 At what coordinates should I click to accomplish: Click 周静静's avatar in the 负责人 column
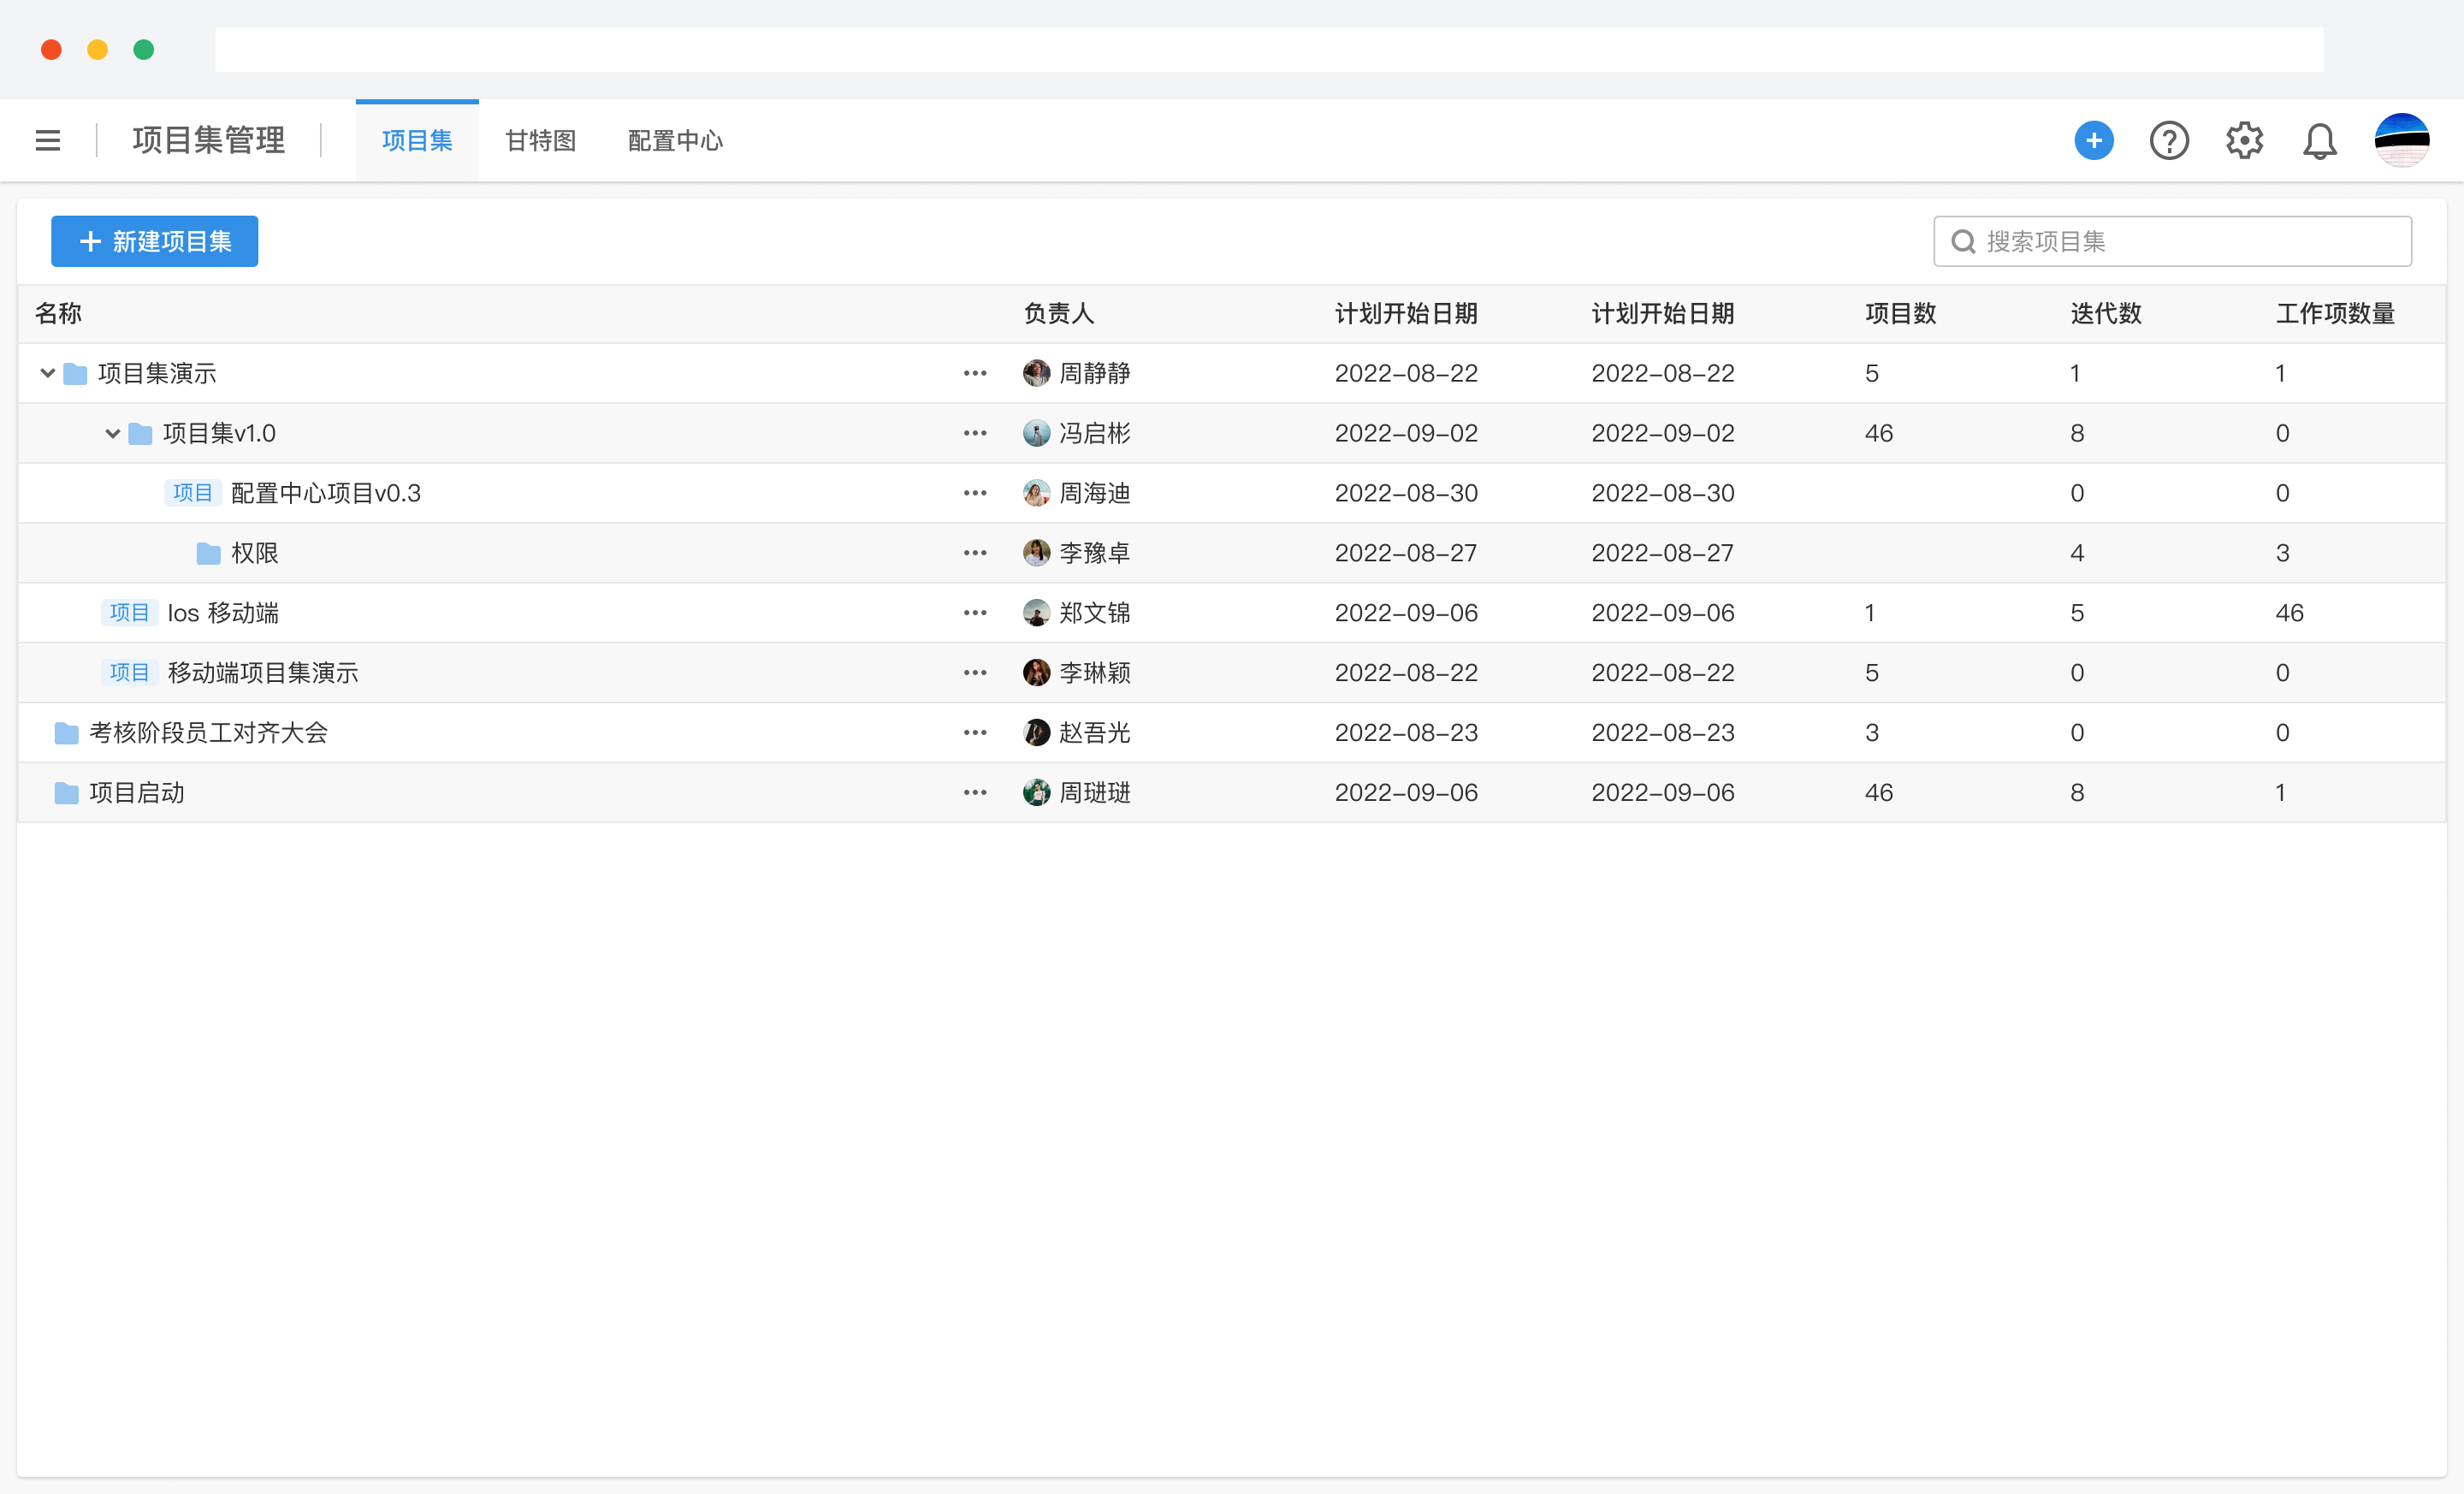(1036, 373)
